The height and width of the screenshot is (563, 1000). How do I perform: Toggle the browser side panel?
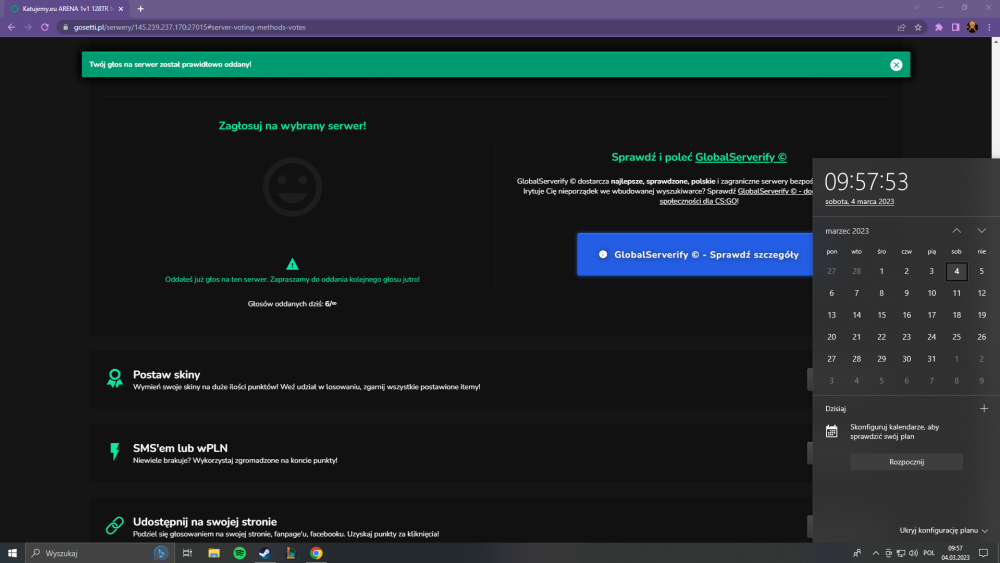[955, 27]
